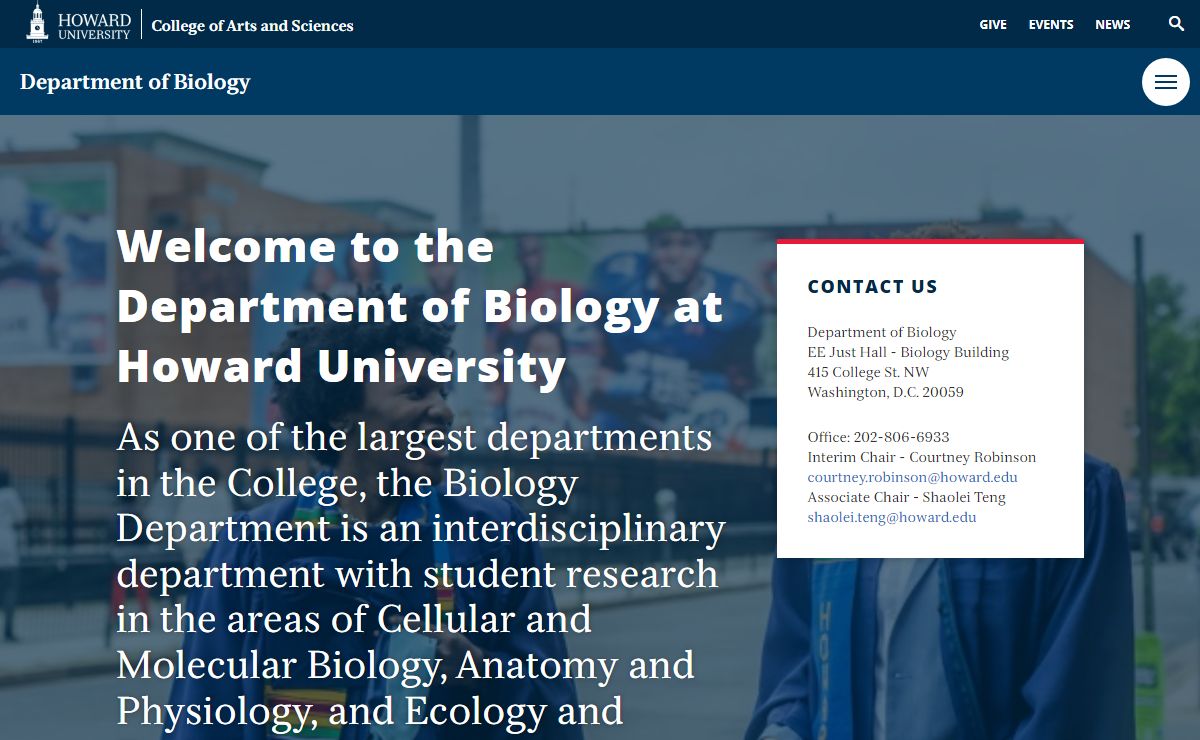Email courtney.robinson@howard.edu
Image resolution: width=1200 pixels, height=740 pixels.
[x=912, y=477]
